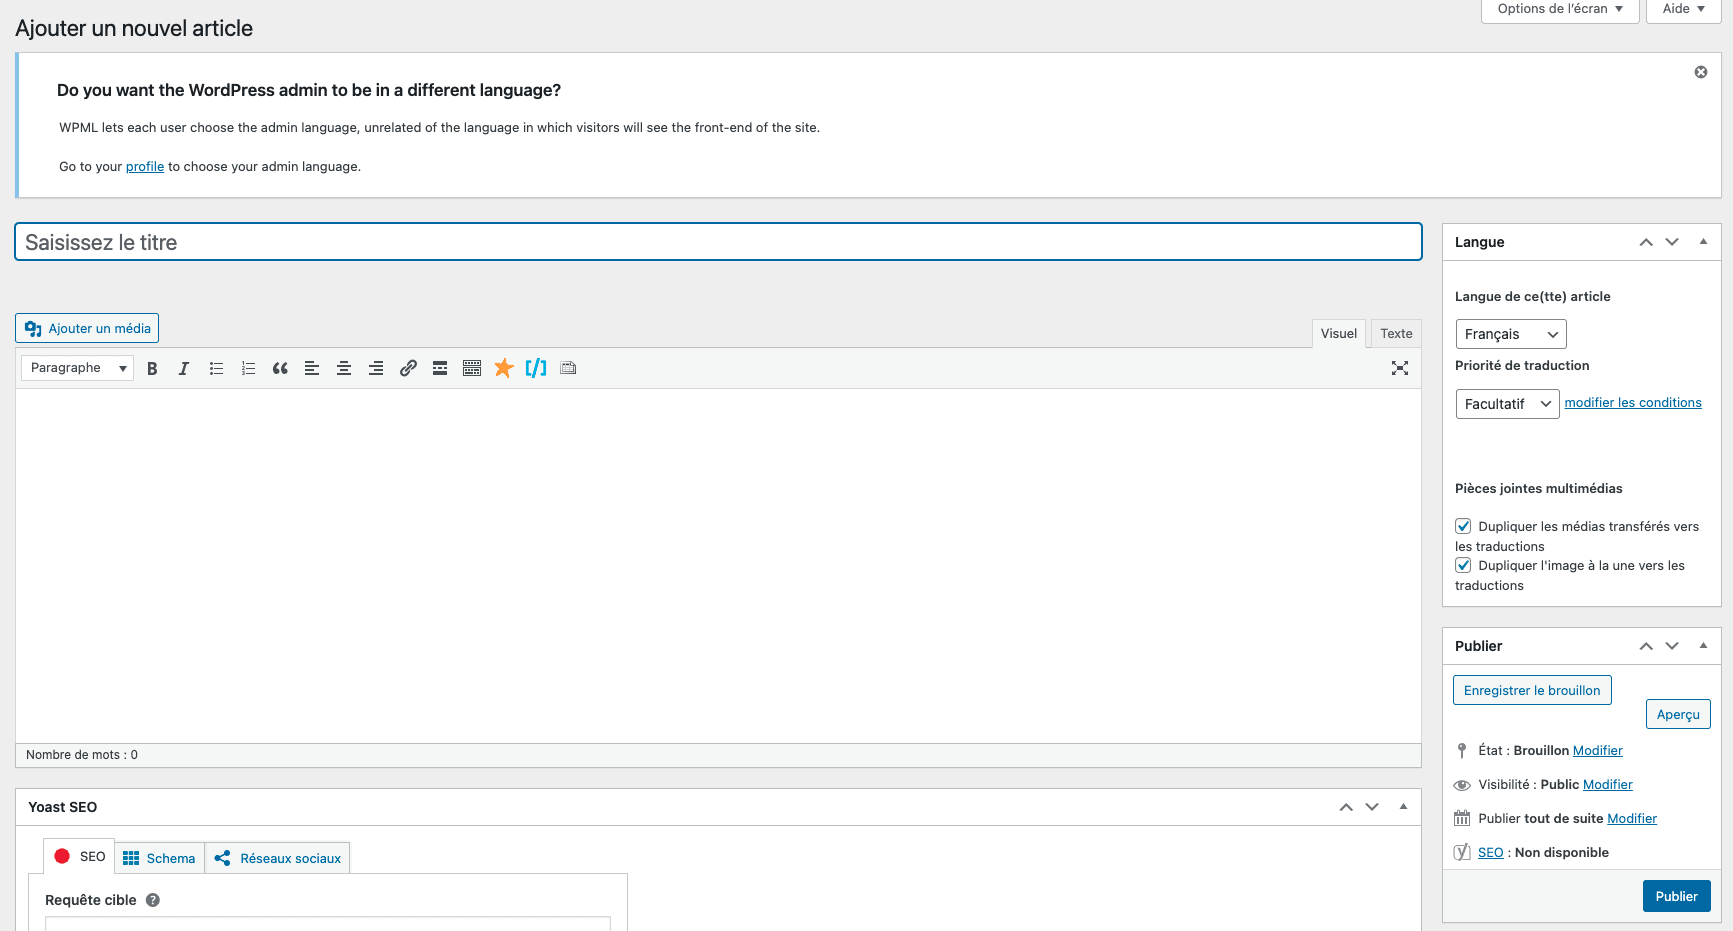Toggle duplicating uploaded media to translations
Screen dimensions: 1733x931
[1463, 526]
